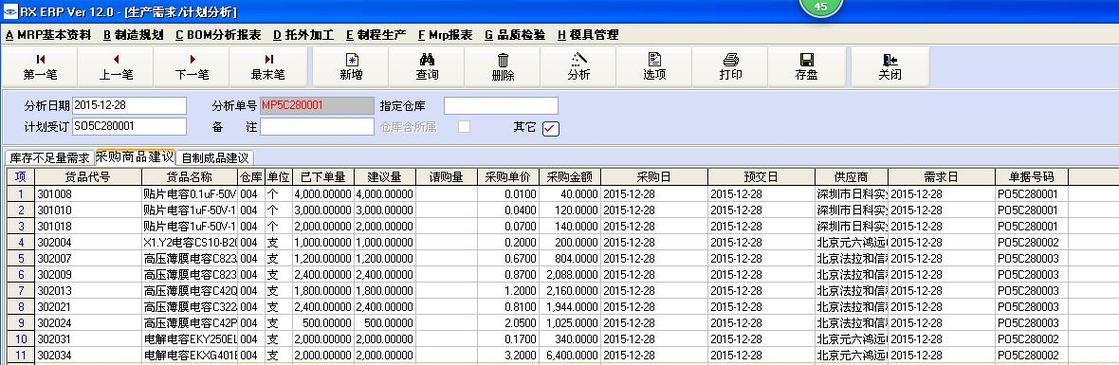Open menu F Mrp报表
The image size is (1119, 365).
(445, 34)
